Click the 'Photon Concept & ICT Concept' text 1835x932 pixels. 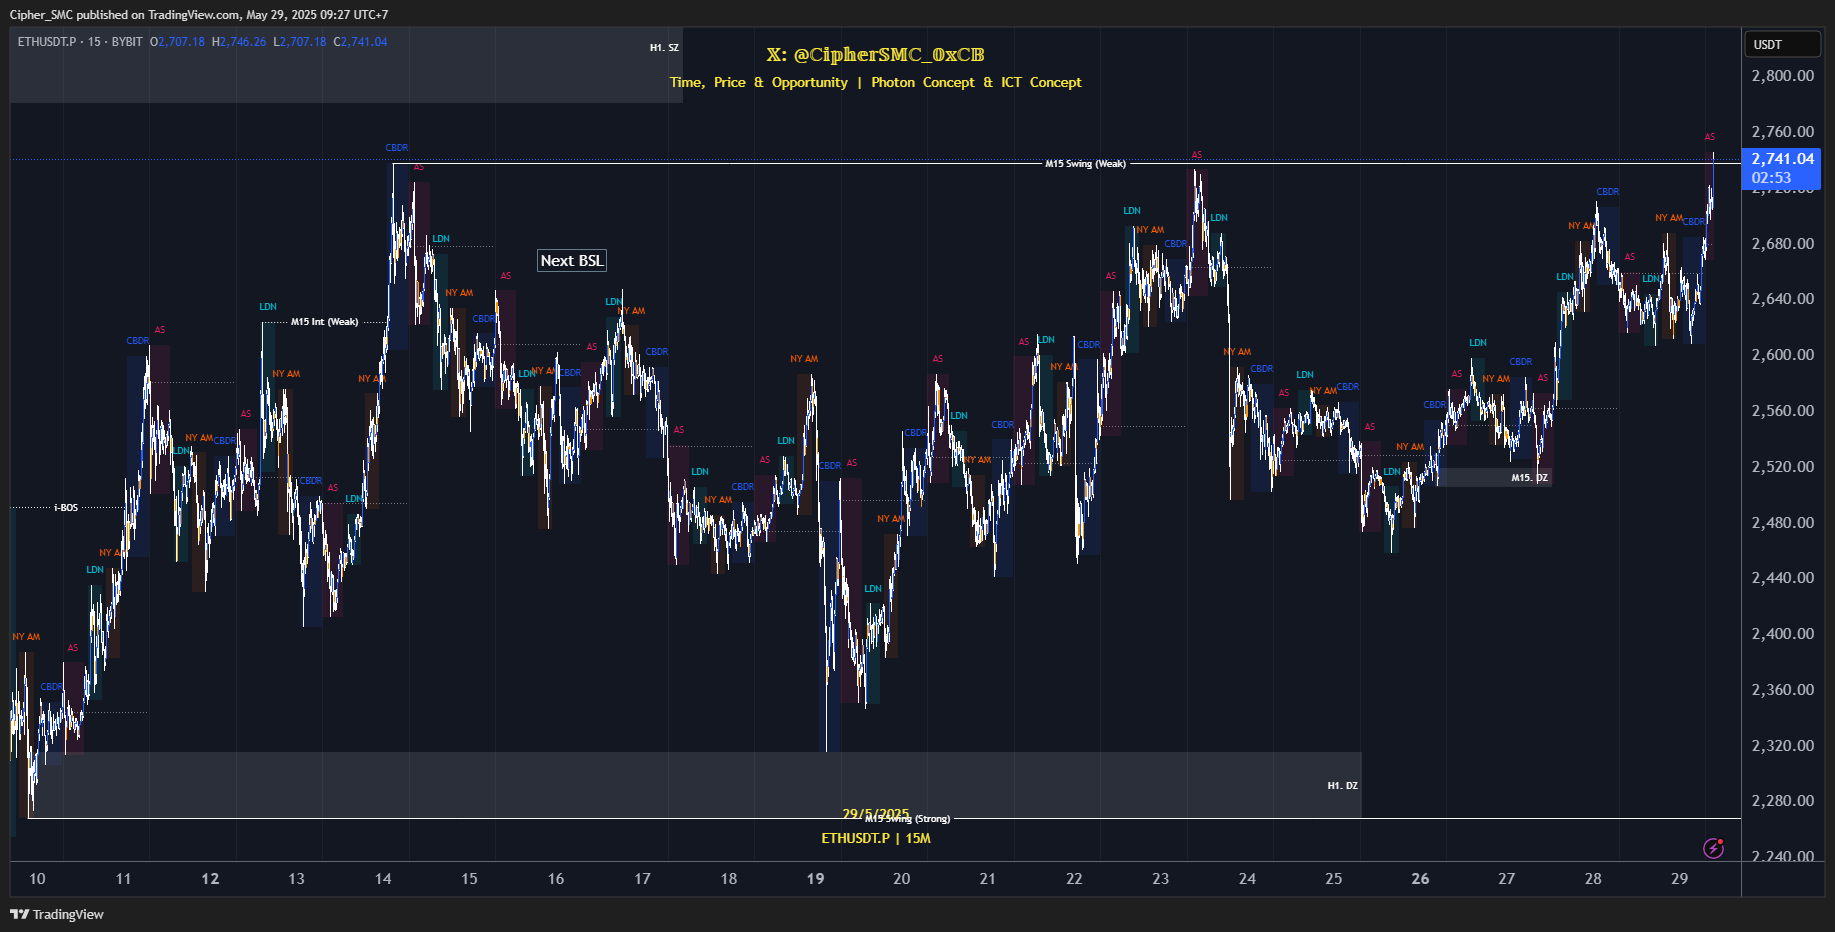click(976, 82)
